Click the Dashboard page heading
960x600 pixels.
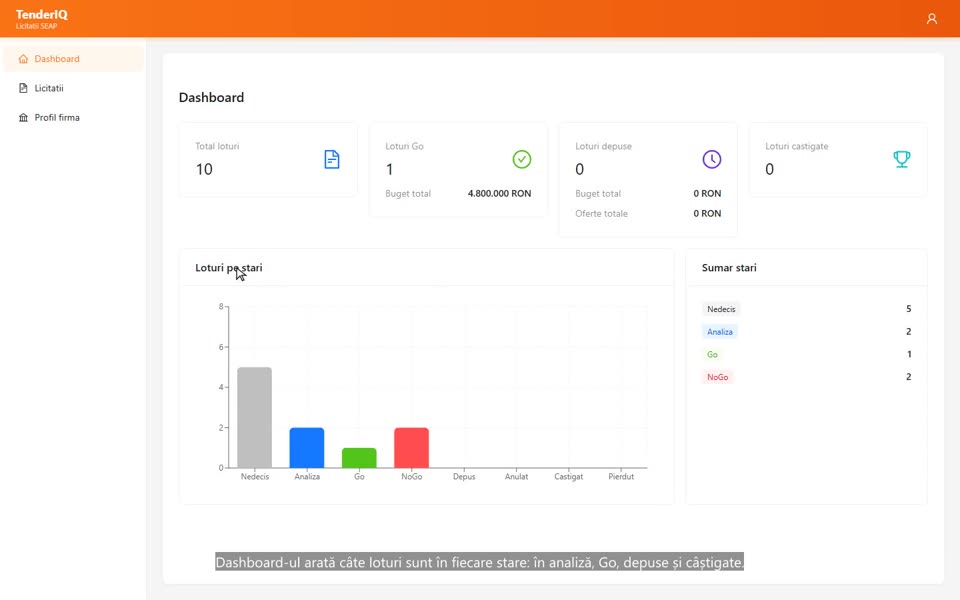(211, 97)
